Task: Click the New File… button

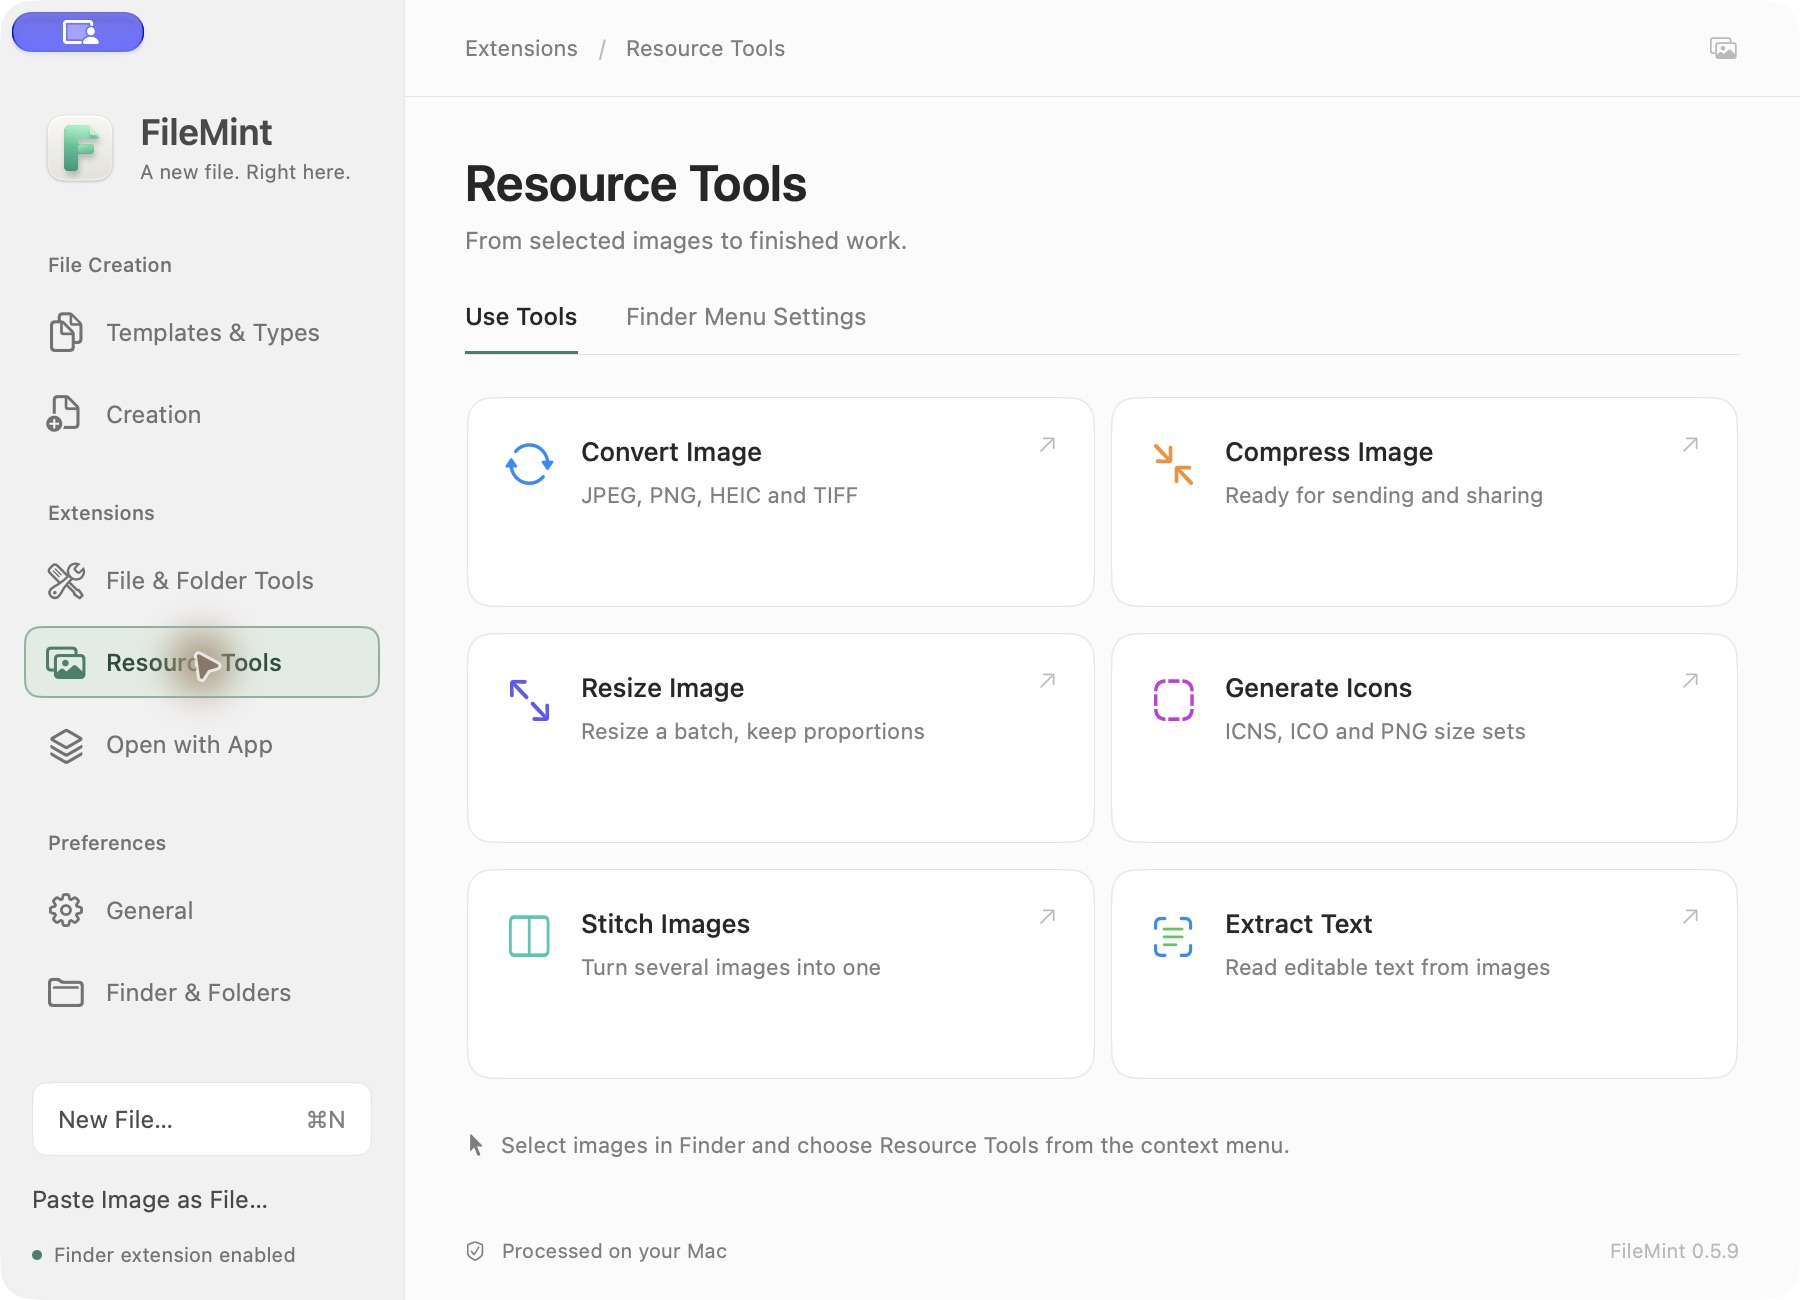Action: 202,1119
